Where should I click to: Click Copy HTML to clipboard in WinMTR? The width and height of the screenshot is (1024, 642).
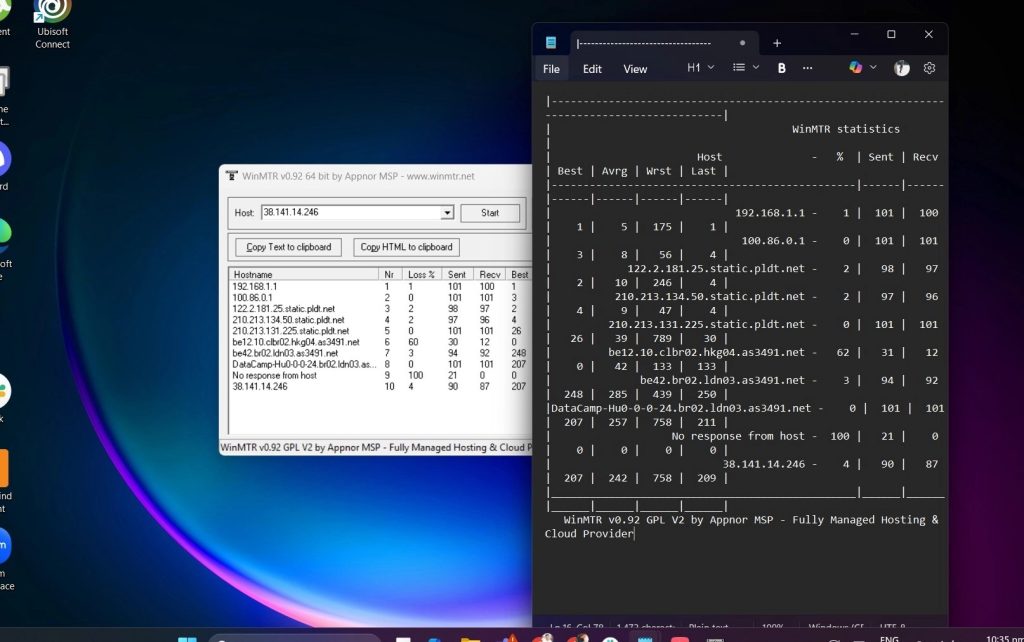click(x=406, y=247)
